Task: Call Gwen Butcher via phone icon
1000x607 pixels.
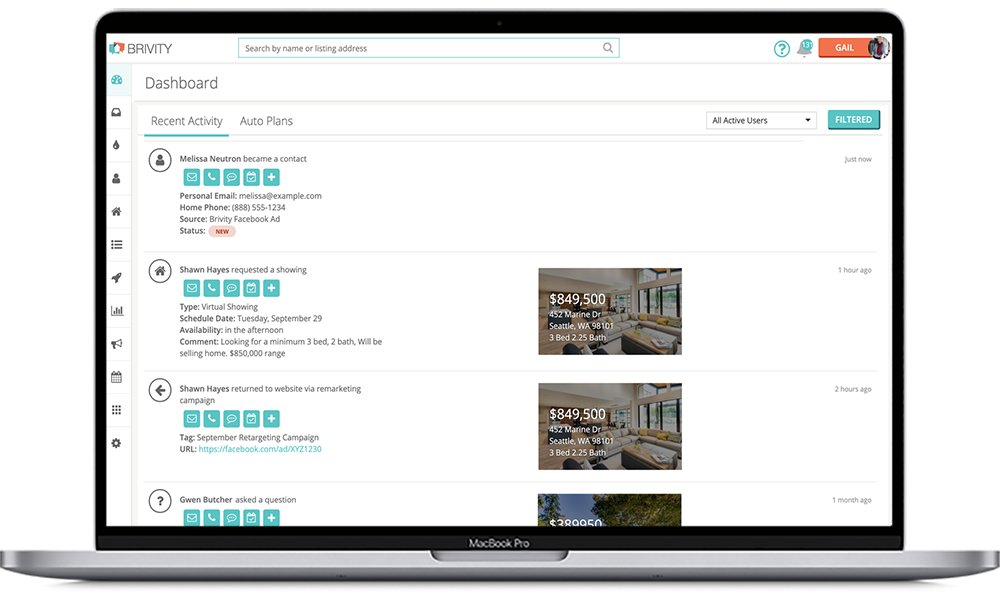Action: (x=212, y=518)
